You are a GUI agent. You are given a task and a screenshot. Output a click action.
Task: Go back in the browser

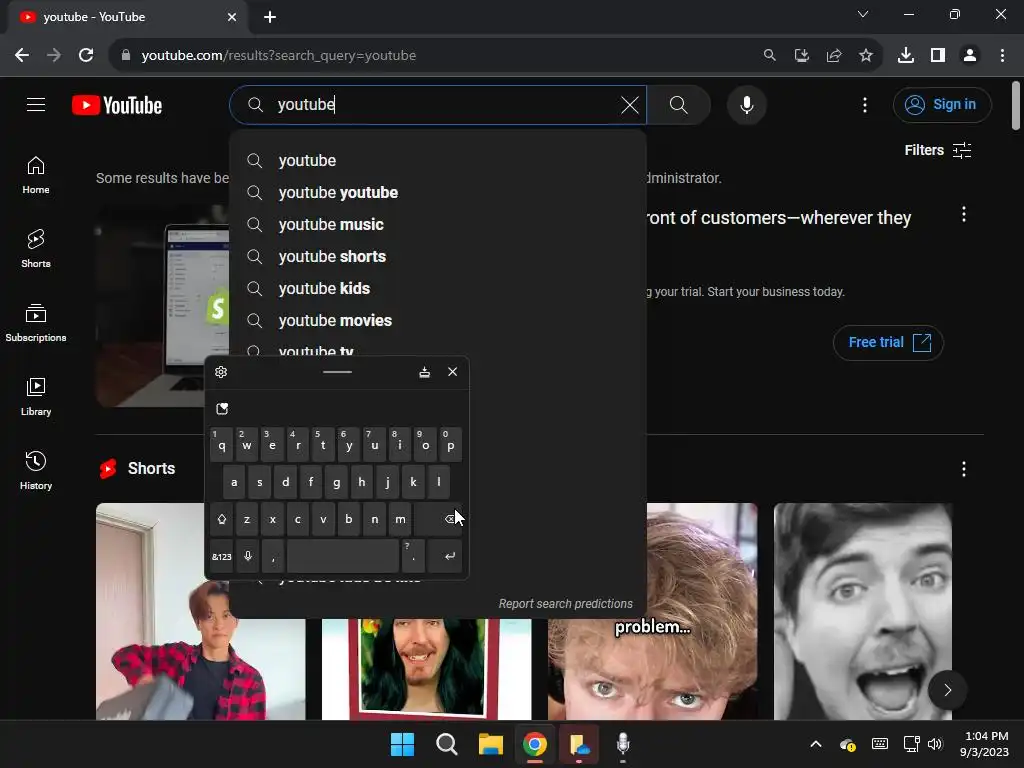[x=22, y=56]
